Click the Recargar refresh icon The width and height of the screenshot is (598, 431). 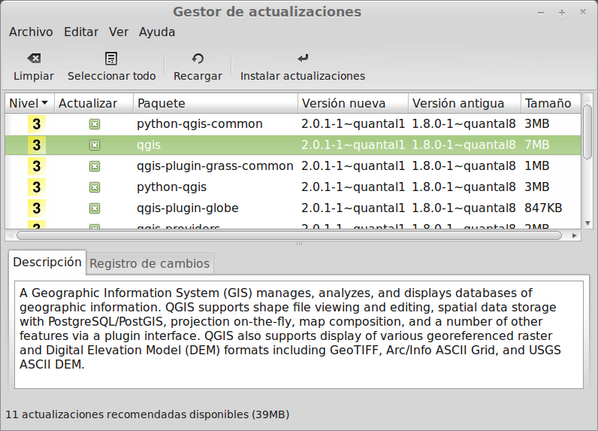[198, 58]
